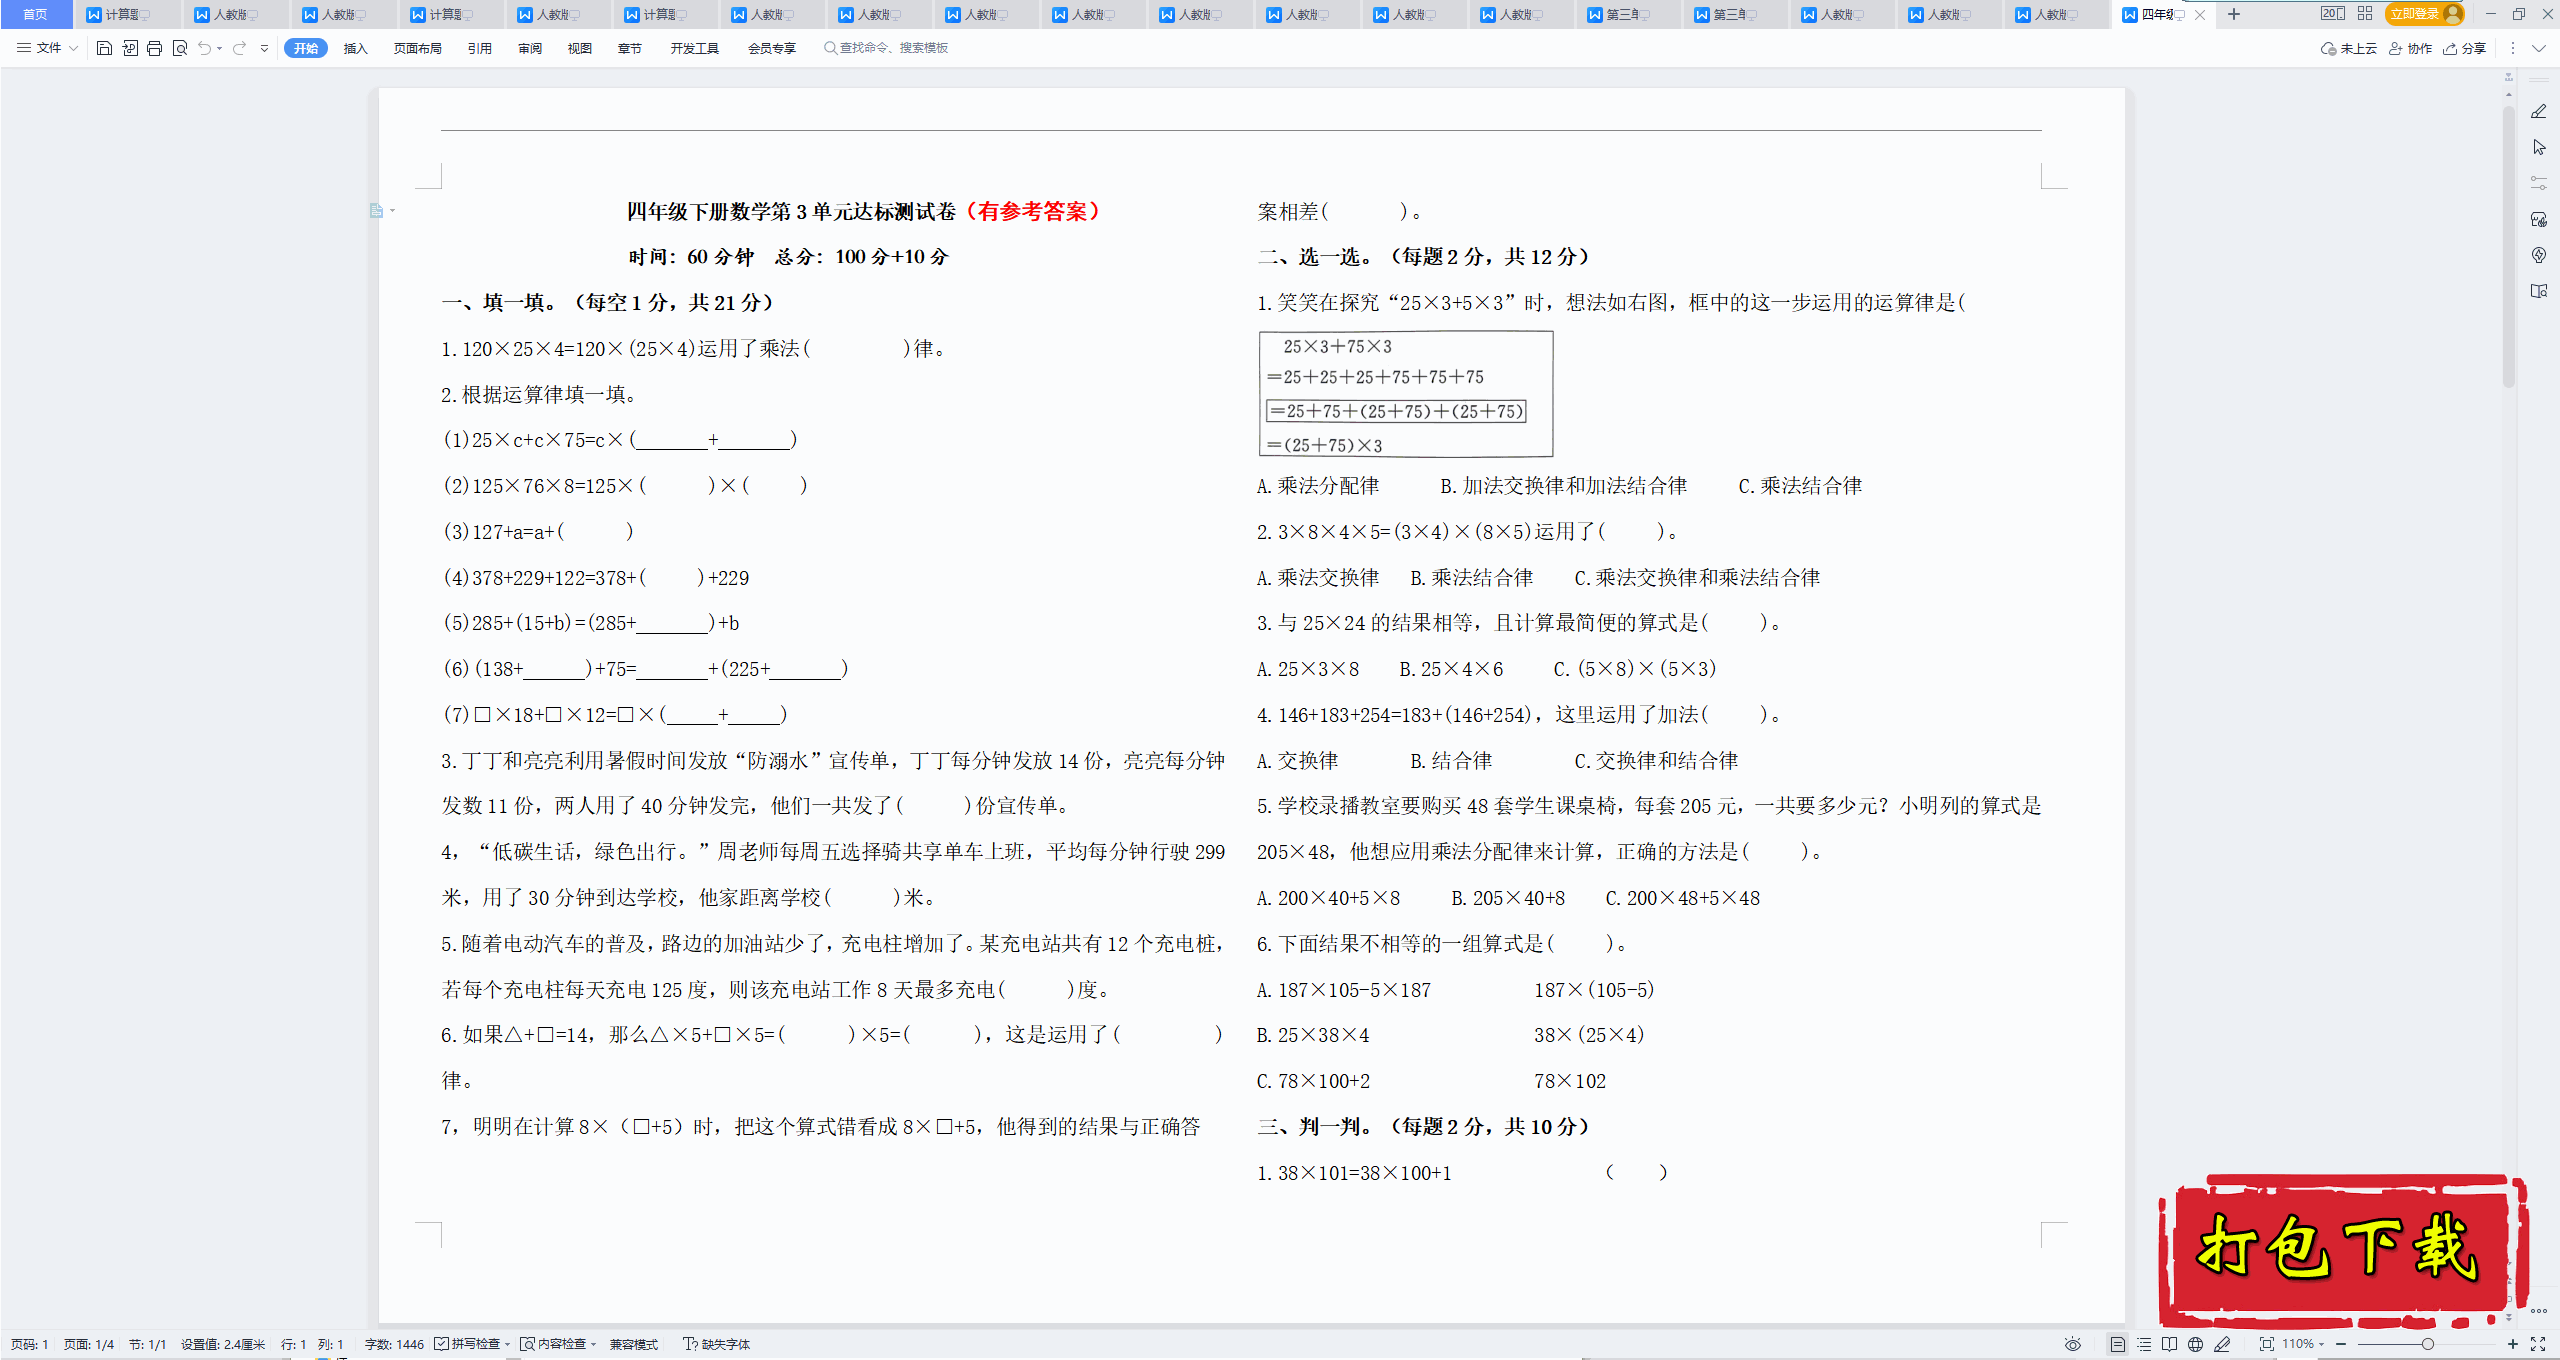2560x1360 pixels.
Task: Click the Save document icon
Action: [x=104, y=48]
